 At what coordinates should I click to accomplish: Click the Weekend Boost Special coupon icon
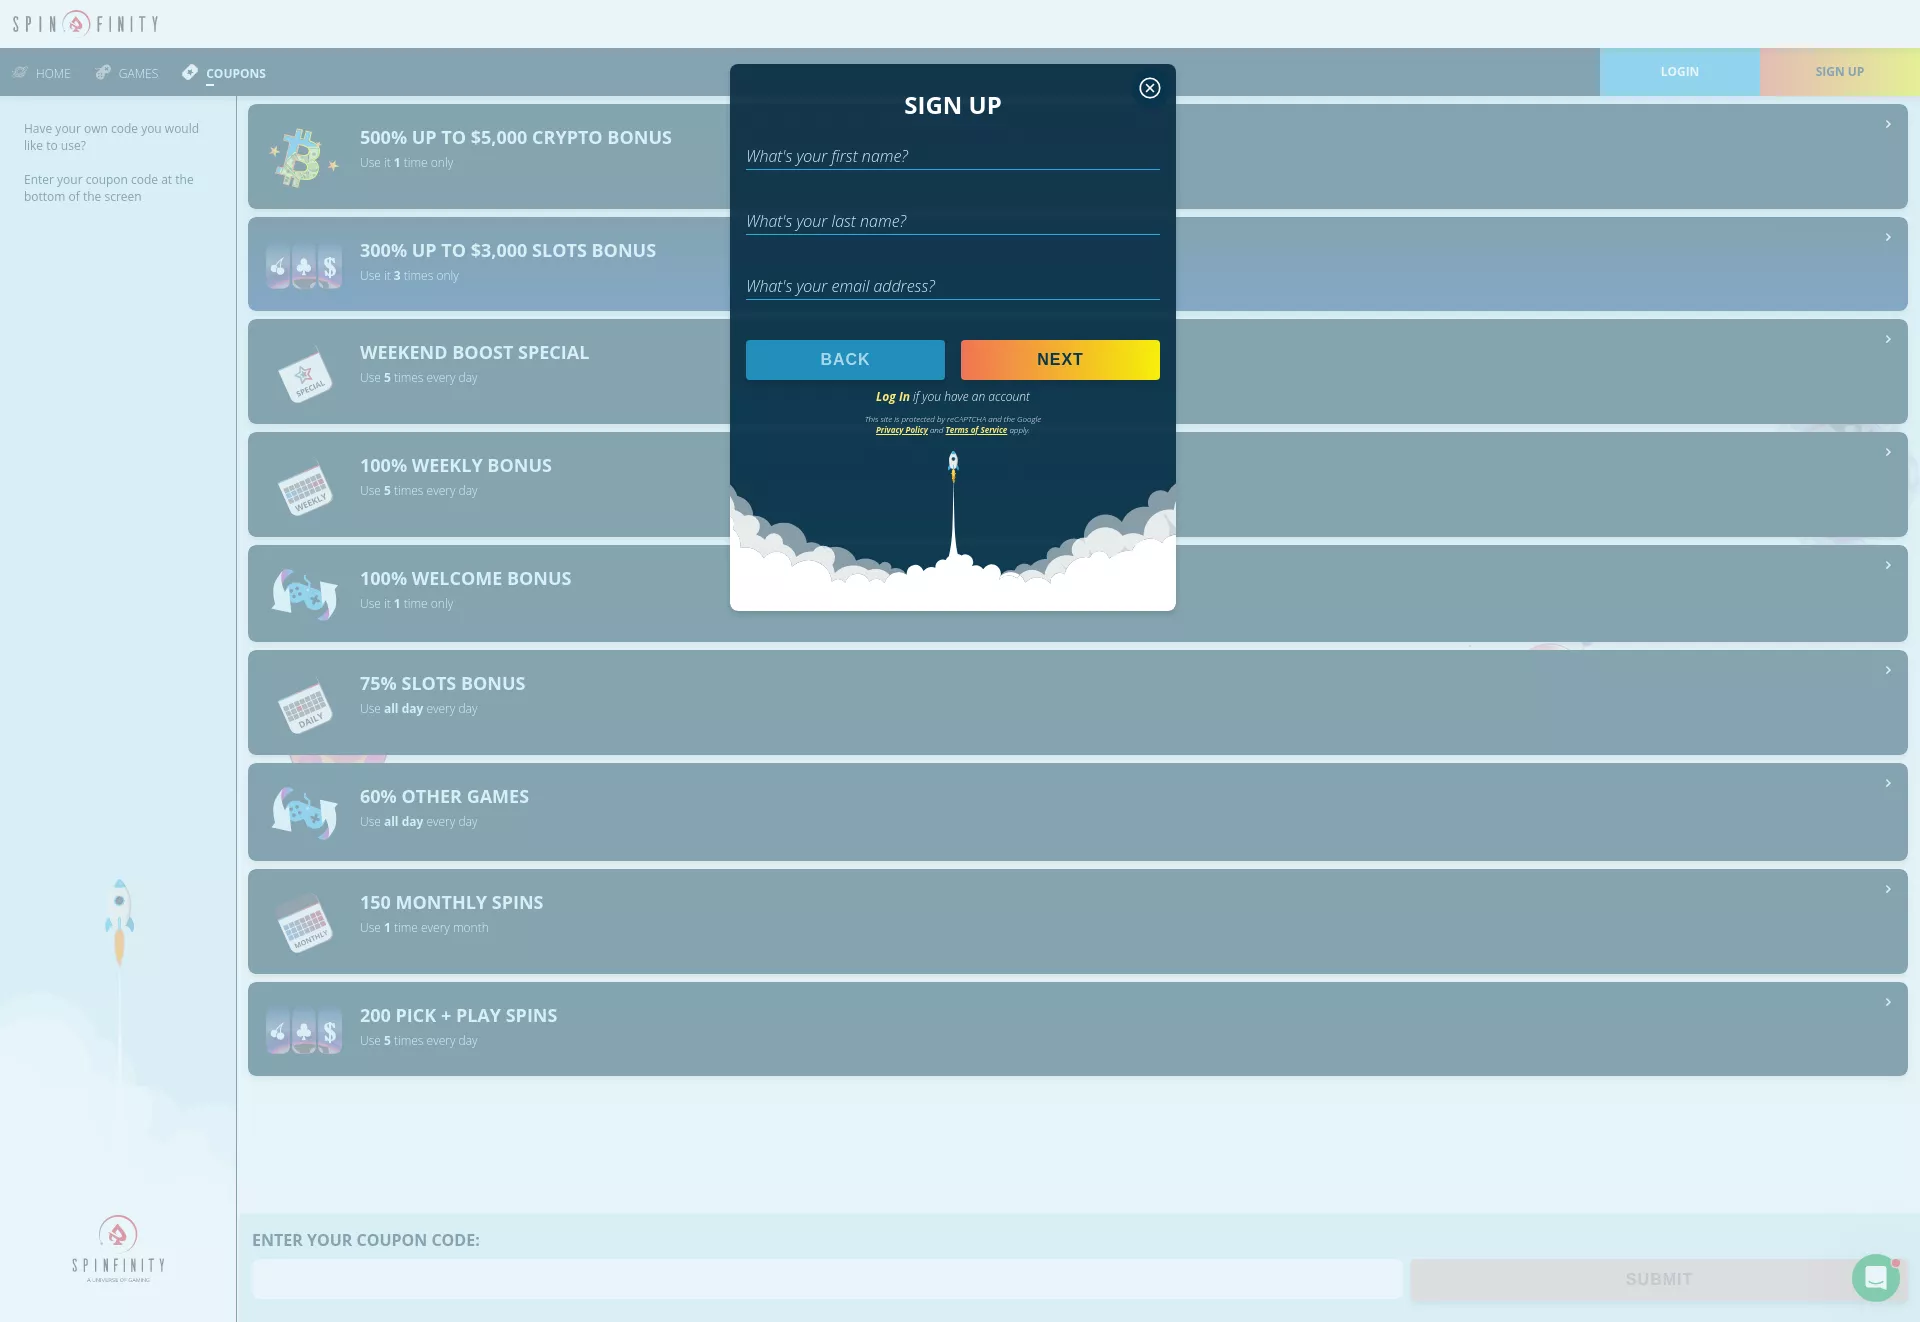(x=304, y=376)
